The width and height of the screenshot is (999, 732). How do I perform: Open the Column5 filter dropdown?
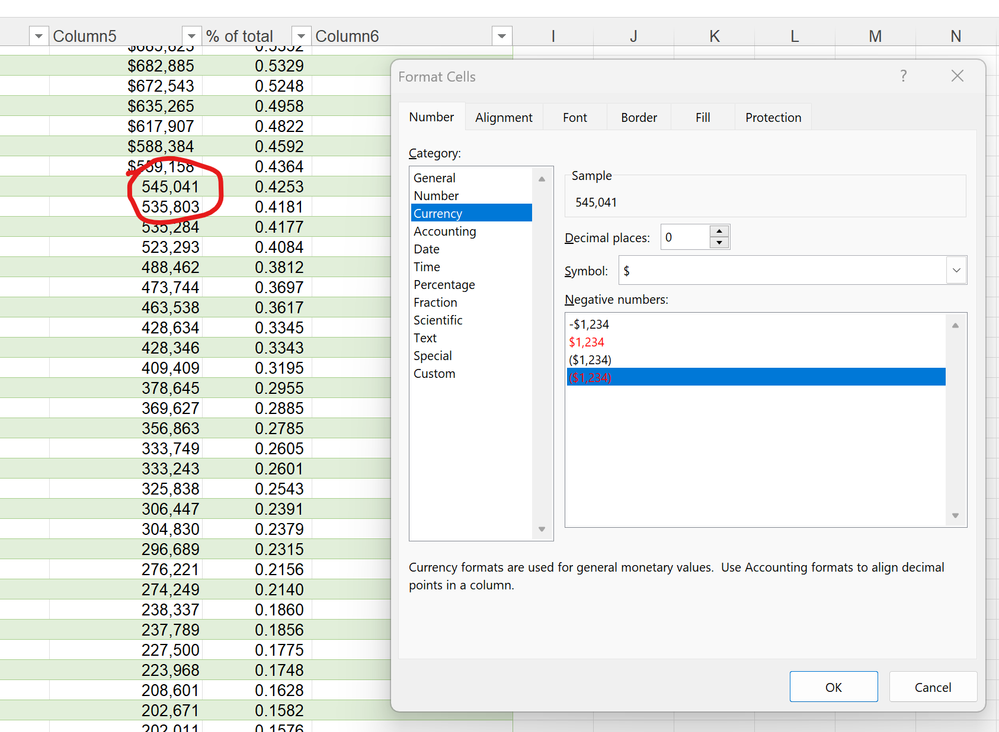(x=191, y=36)
